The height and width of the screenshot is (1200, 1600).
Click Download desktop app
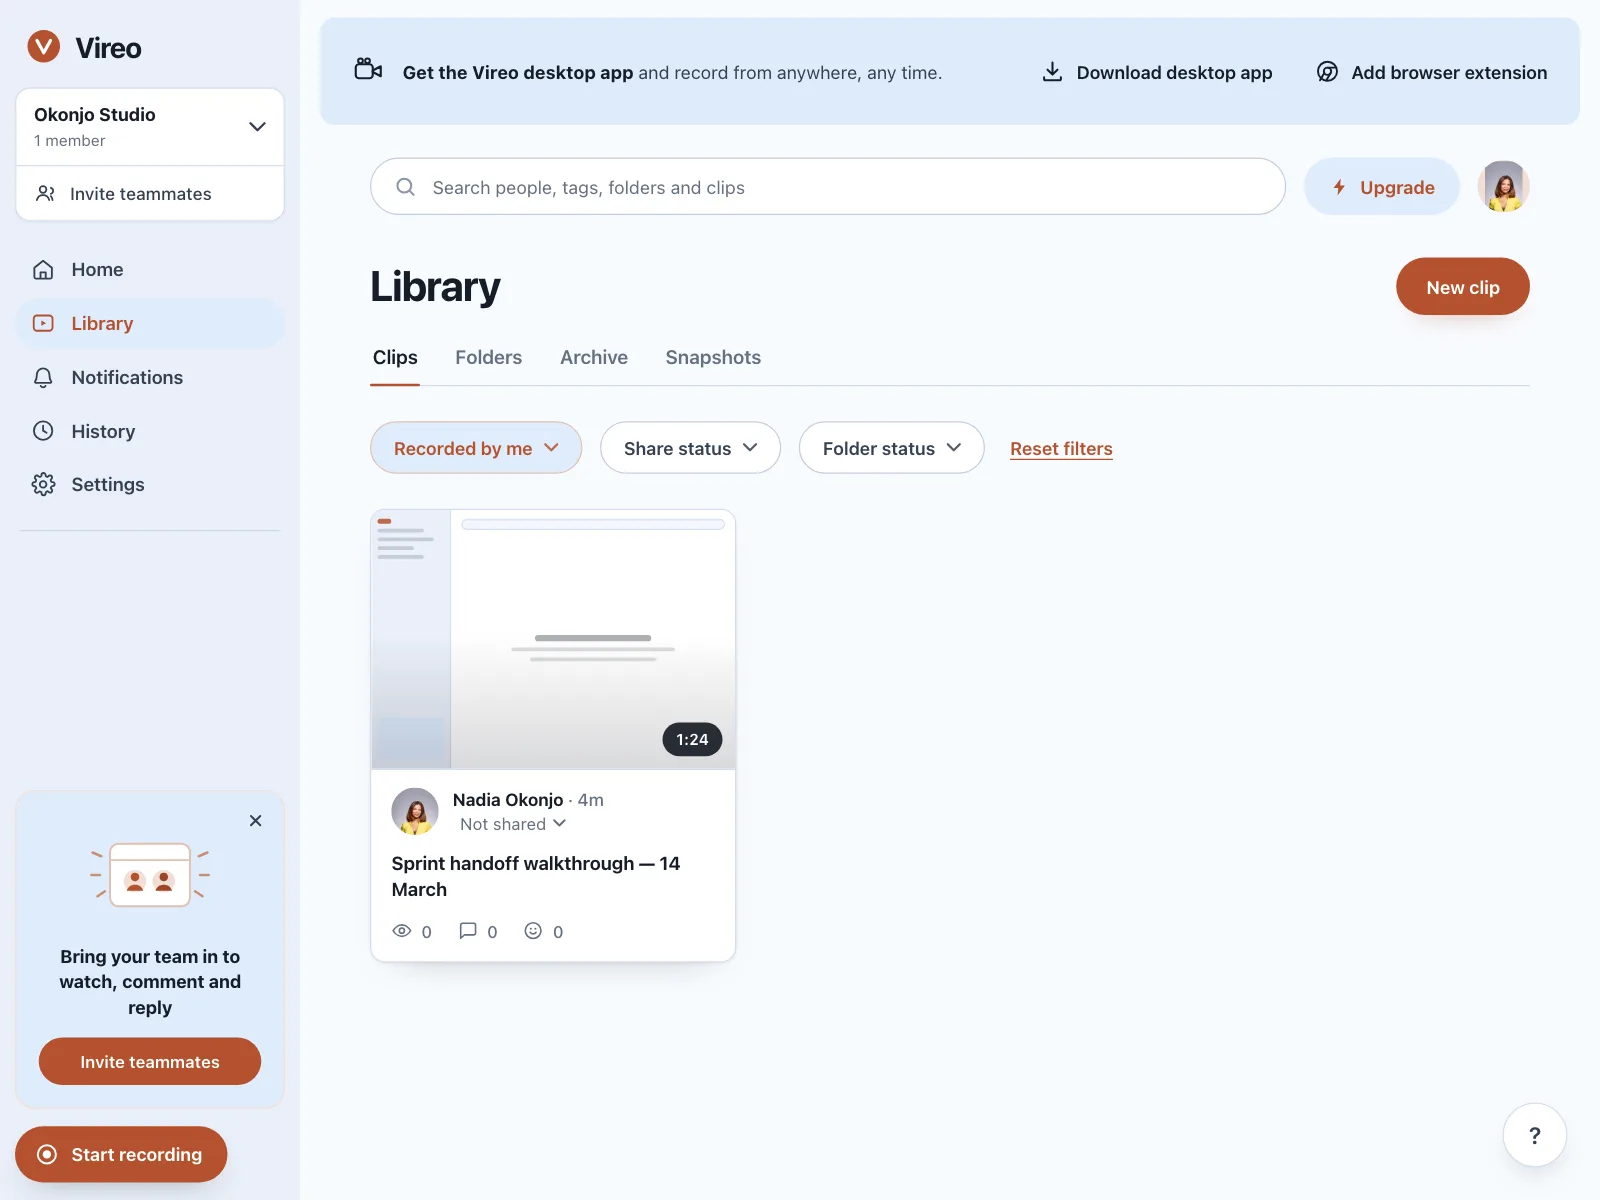tap(1157, 73)
